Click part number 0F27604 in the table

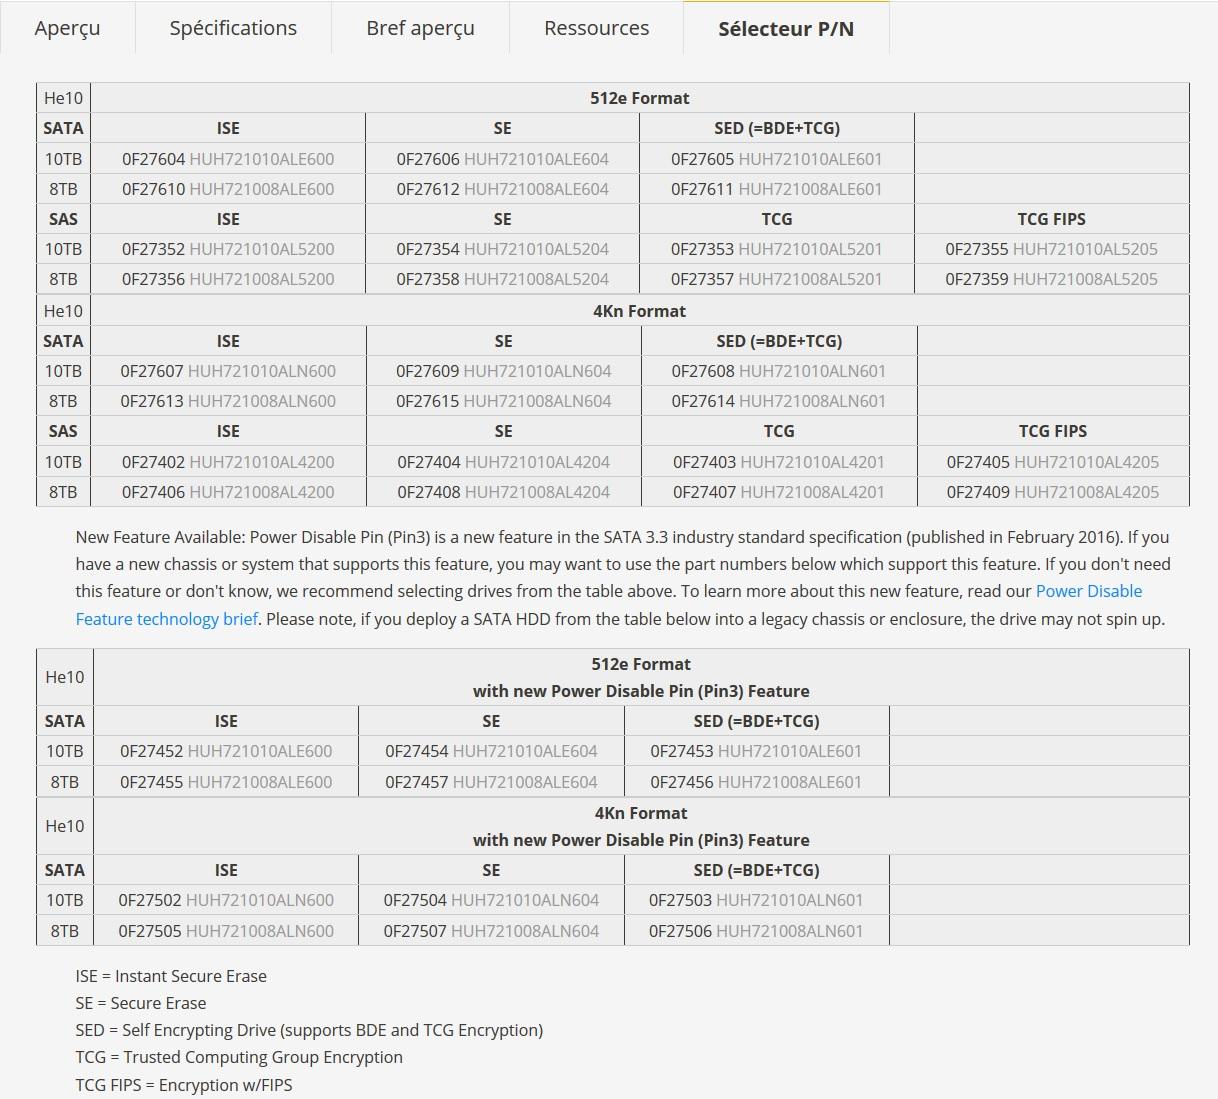228,159
